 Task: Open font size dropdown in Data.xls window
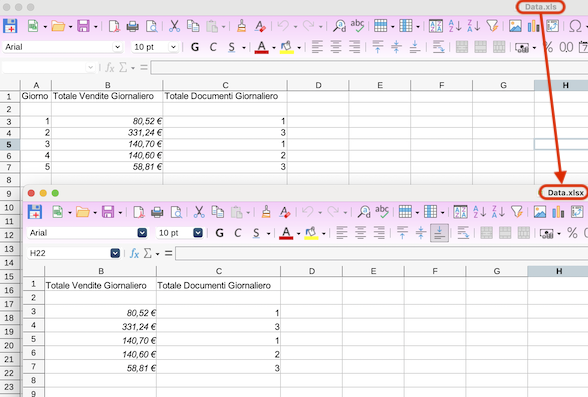pyautogui.click(x=173, y=47)
